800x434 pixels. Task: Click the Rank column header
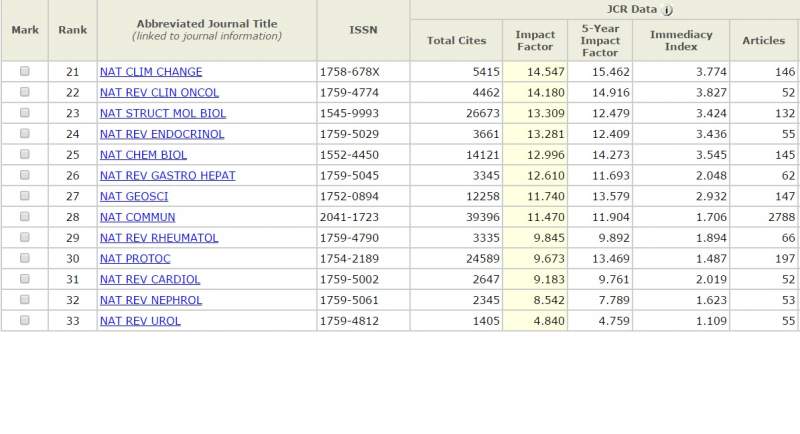[x=72, y=30]
